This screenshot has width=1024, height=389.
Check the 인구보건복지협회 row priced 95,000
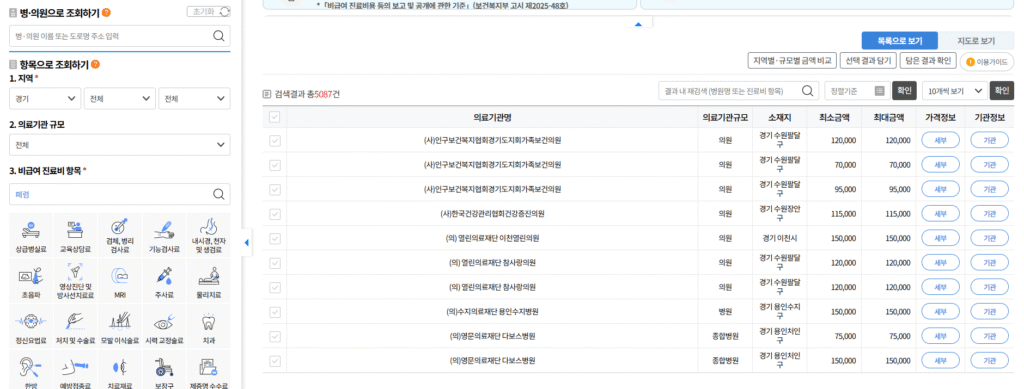point(274,189)
